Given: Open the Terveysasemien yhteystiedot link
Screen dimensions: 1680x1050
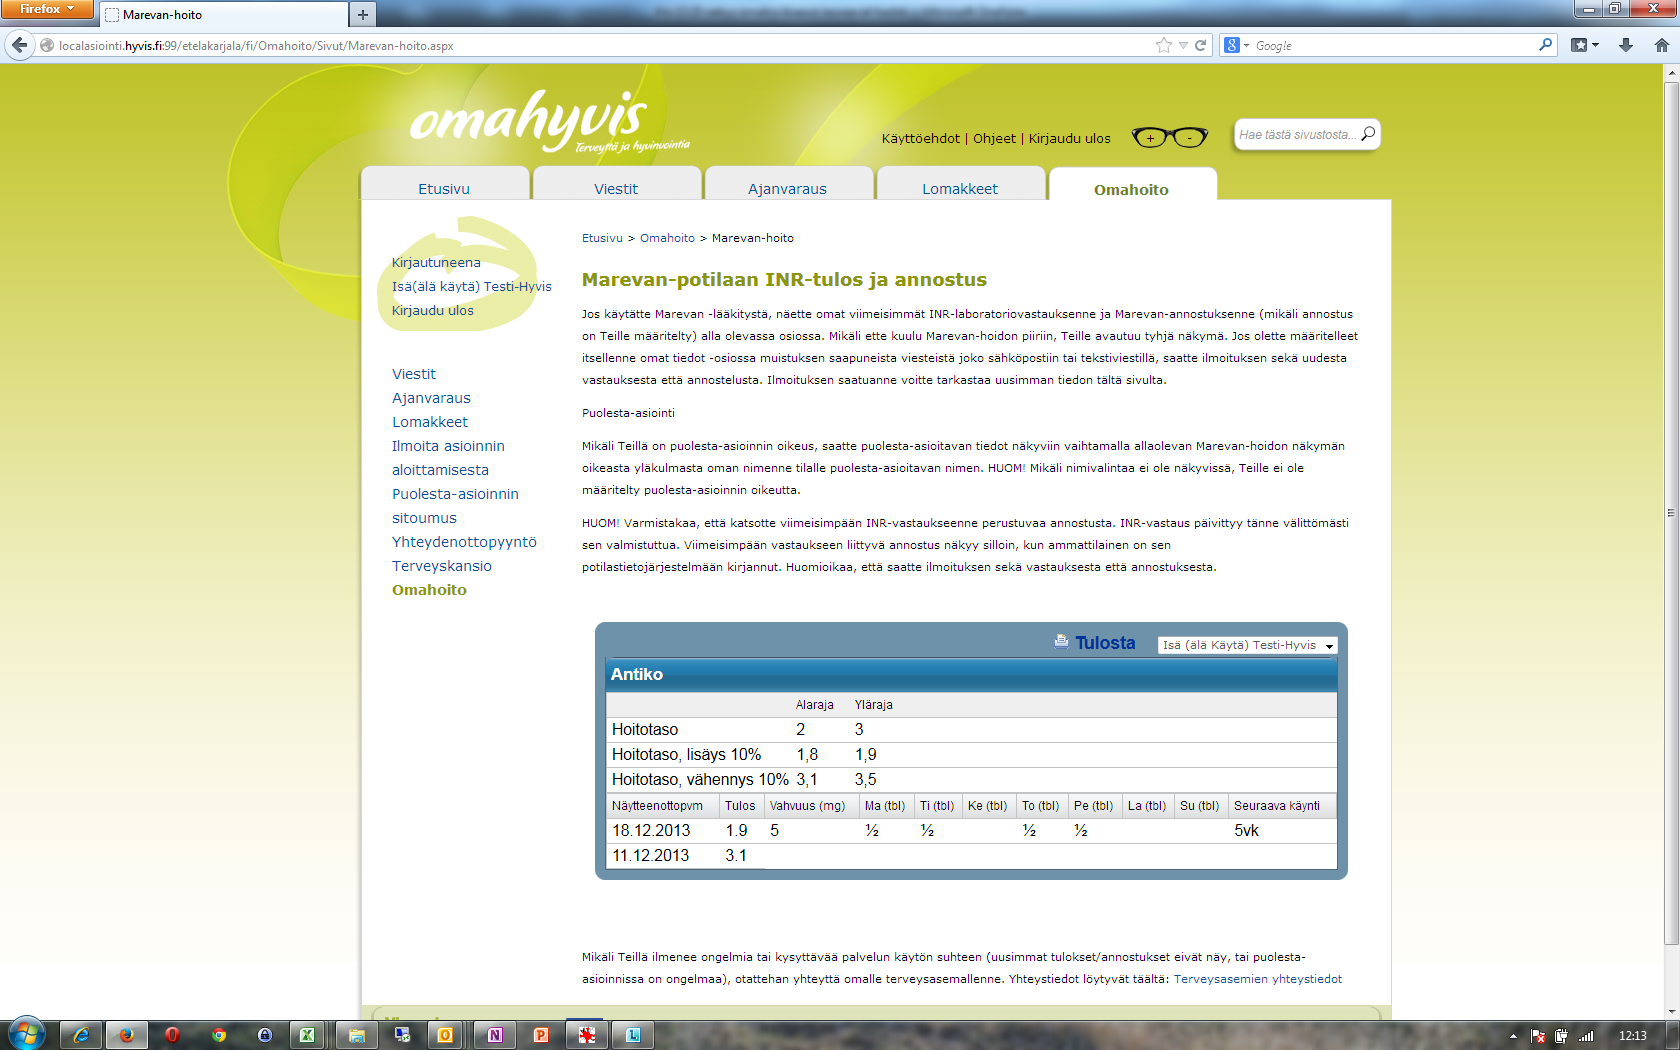Looking at the screenshot, I should (x=1258, y=979).
